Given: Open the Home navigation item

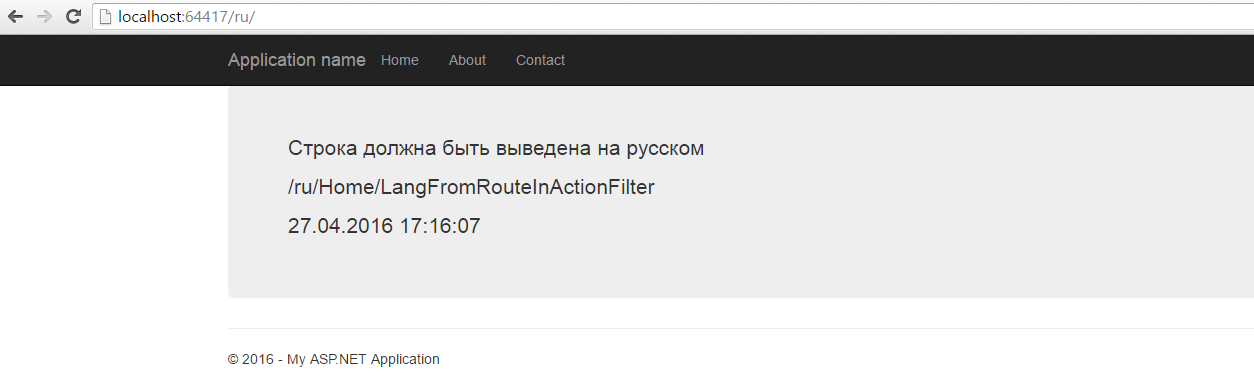Looking at the screenshot, I should (400, 60).
